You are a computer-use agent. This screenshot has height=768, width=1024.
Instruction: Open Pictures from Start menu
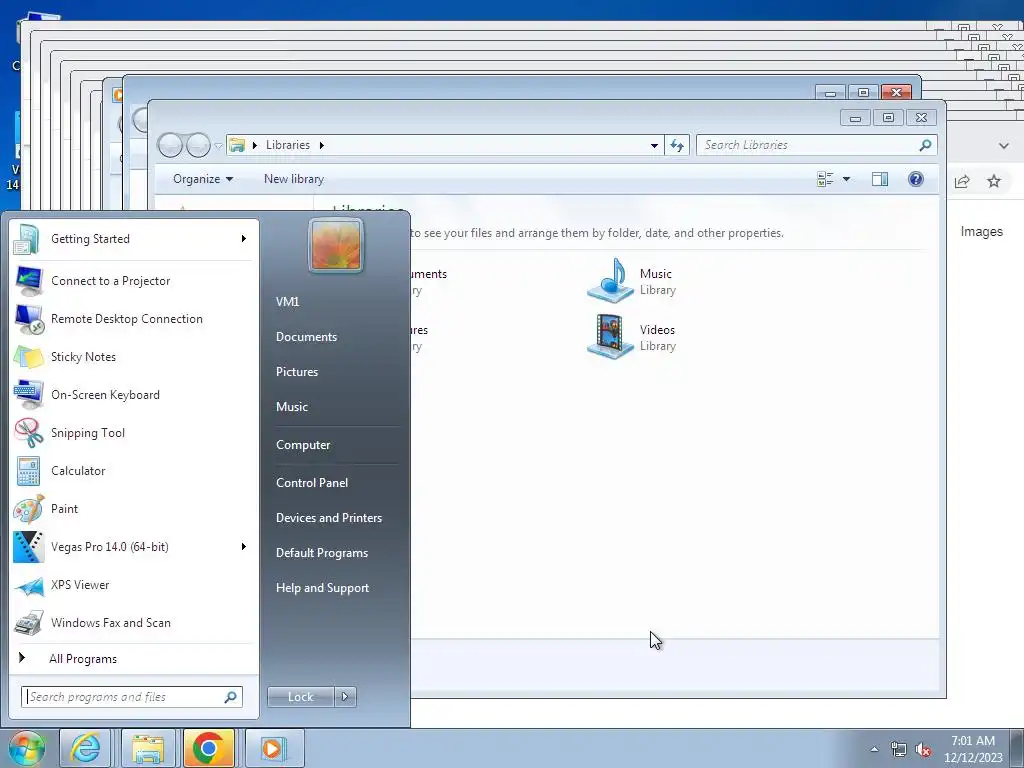point(297,372)
